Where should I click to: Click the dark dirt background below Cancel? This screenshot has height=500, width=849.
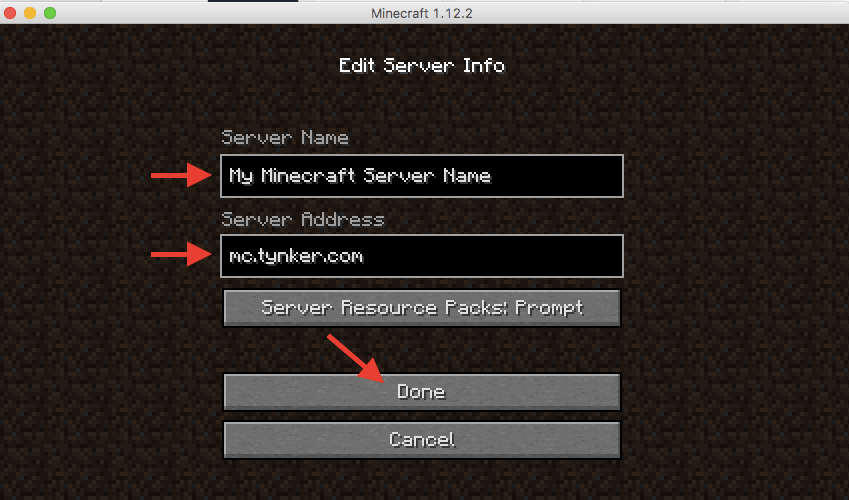pyautogui.click(x=422, y=480)
